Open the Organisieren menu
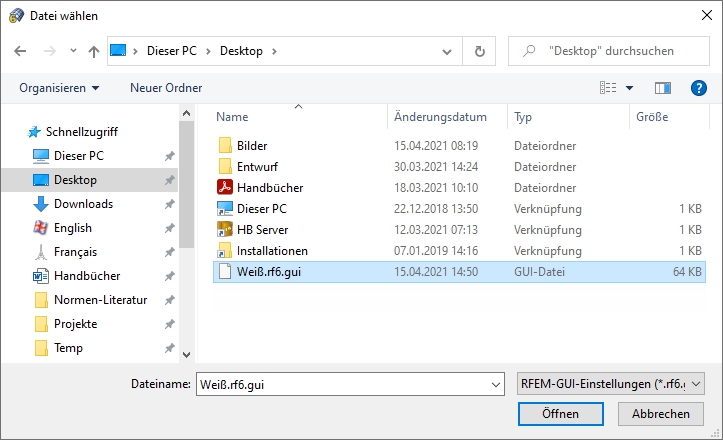 (x=59, y=88)
